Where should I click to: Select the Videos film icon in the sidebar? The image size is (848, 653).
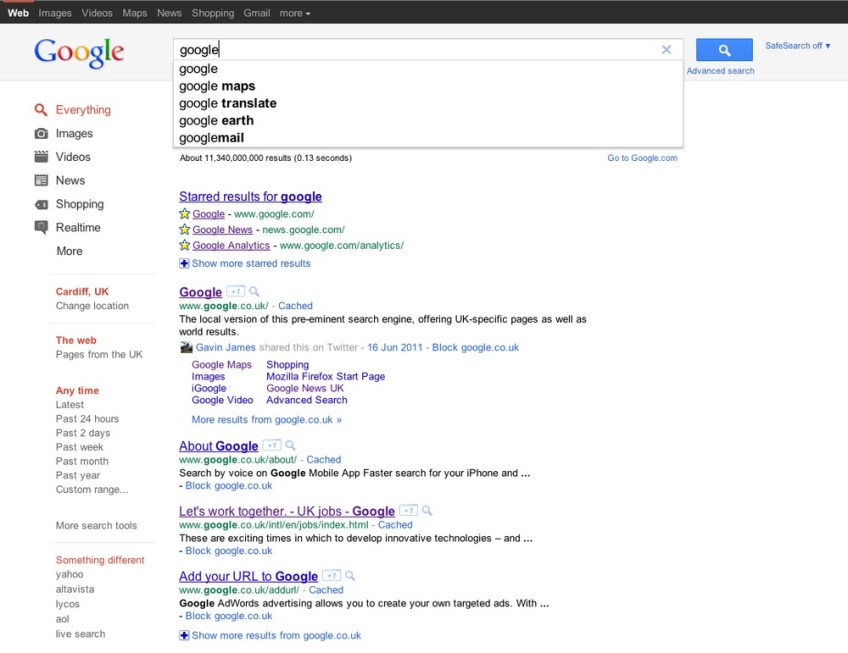coord(41,157)
